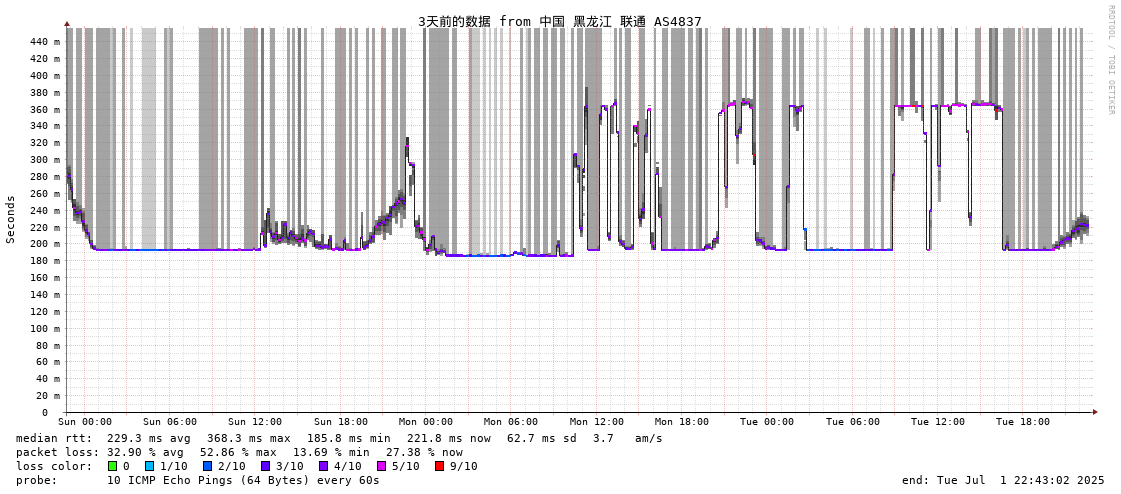Click the '360 m' y-axis tick label
This screenshot has width=1121, height=494.
(45, 109)
